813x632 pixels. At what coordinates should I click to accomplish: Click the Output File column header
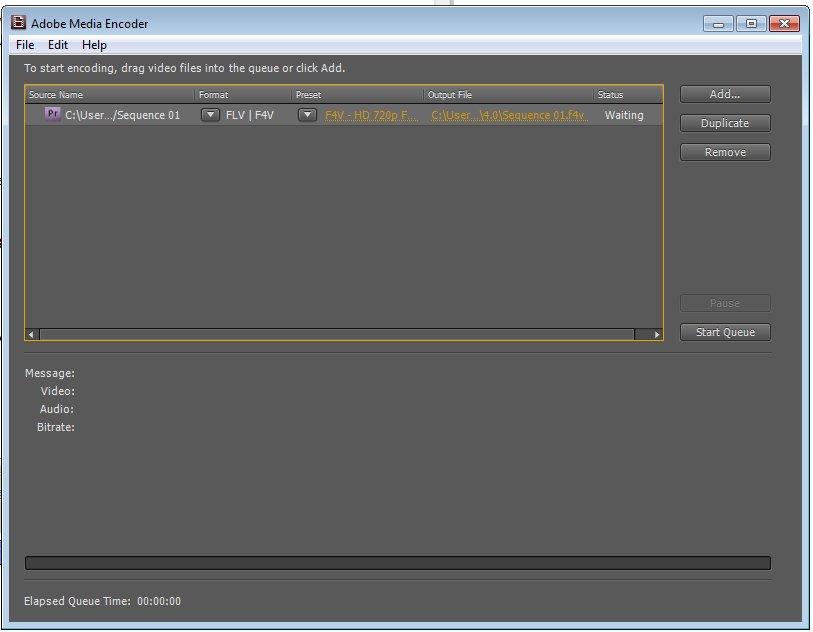tap(508, 95)
